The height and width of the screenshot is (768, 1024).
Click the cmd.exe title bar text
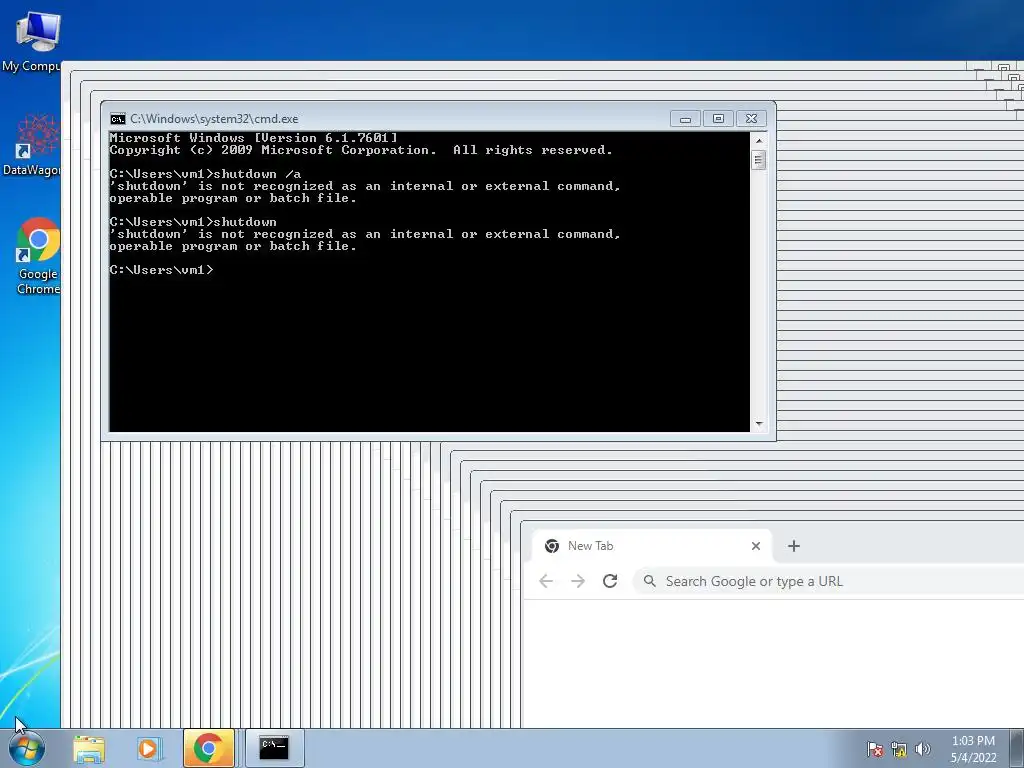click(x=214, y=119)
